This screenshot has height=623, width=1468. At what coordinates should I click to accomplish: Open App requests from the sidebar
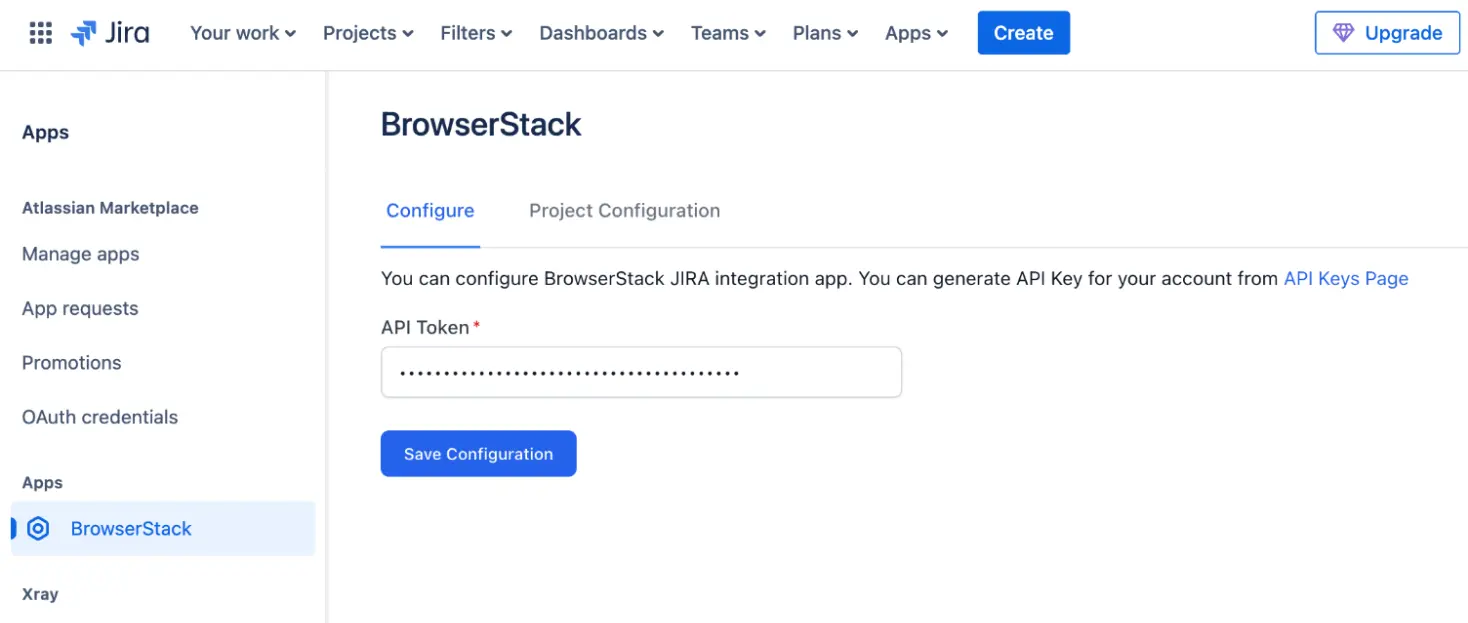tap(79, 308)
